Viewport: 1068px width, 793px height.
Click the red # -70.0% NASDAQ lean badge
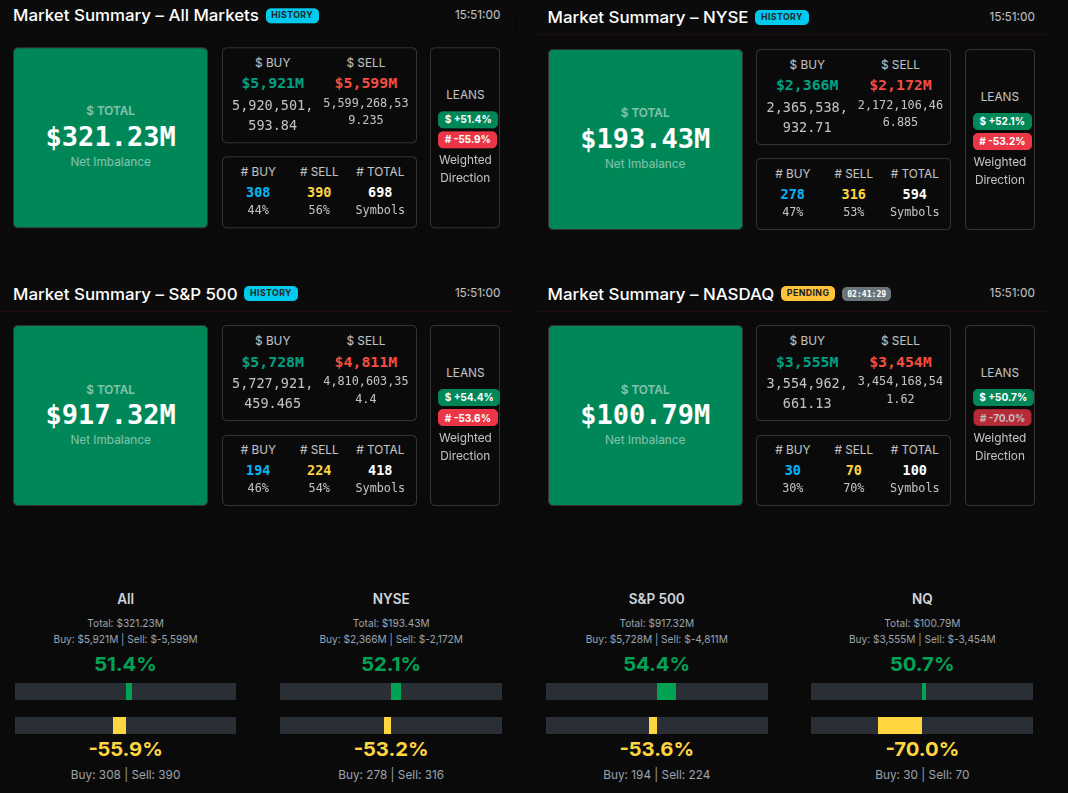click(x=1000, y=417)
